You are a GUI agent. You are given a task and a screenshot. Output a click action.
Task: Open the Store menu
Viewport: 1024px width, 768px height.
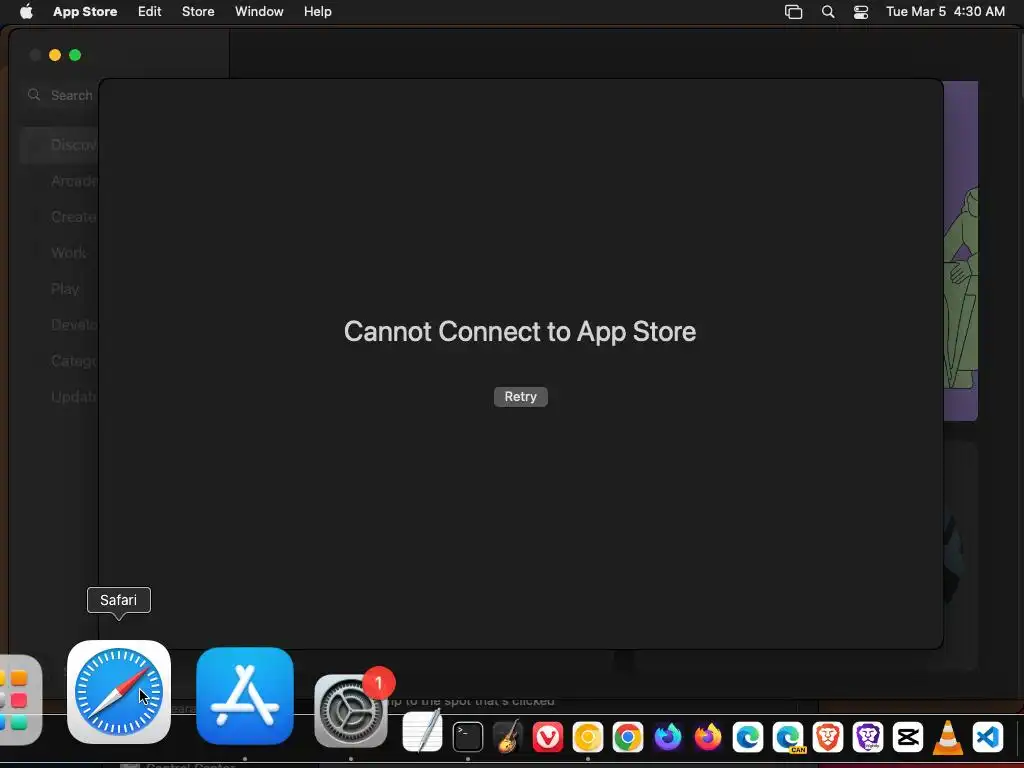pyautogui.click(x=198, y=12)
